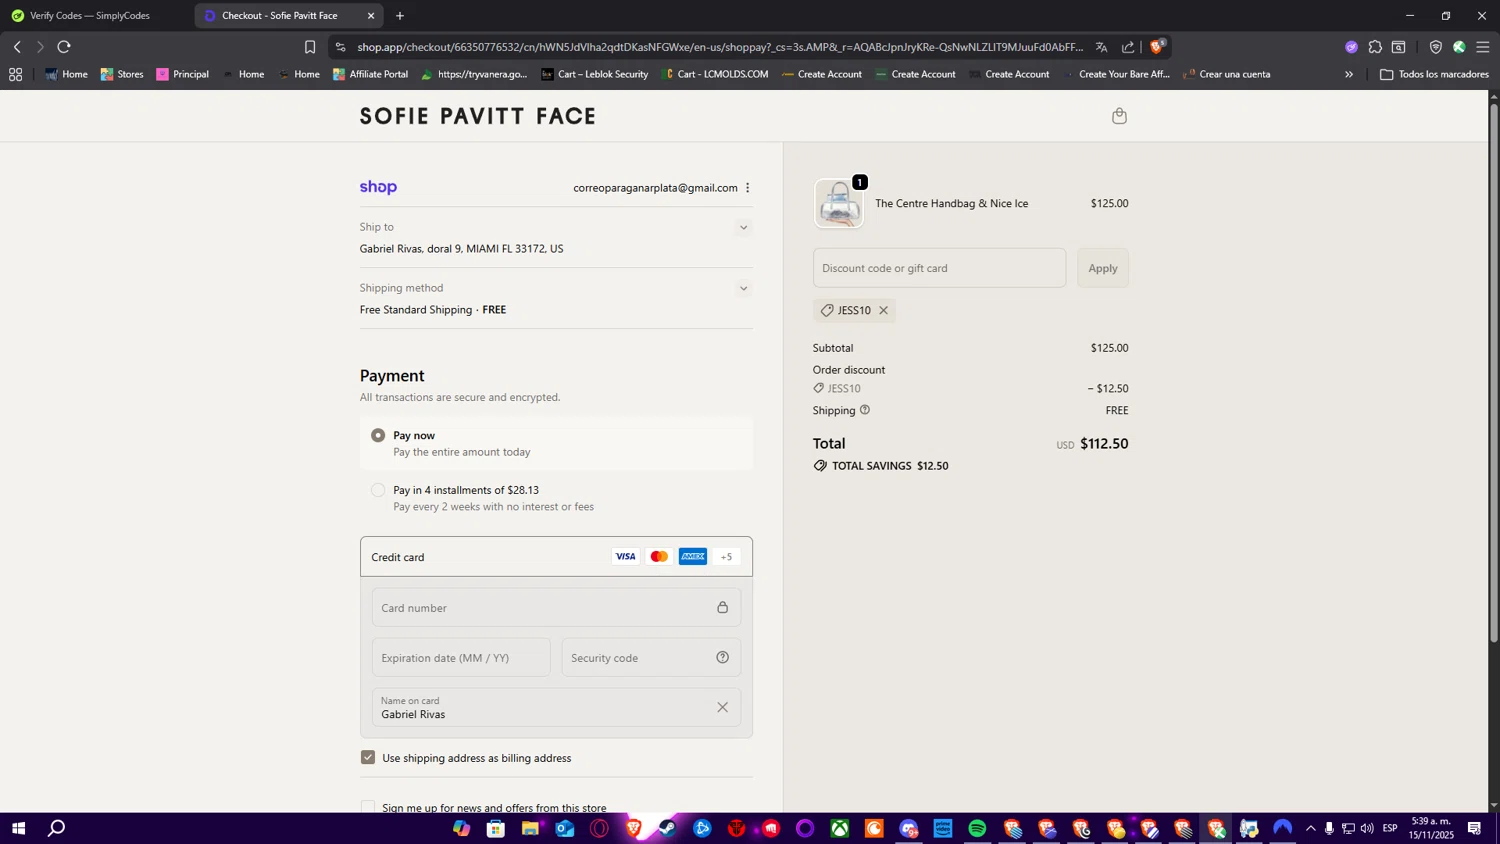Uncheck use shipping address as billing
This screenshot has width=1500, height=844.
coord(368,757)
